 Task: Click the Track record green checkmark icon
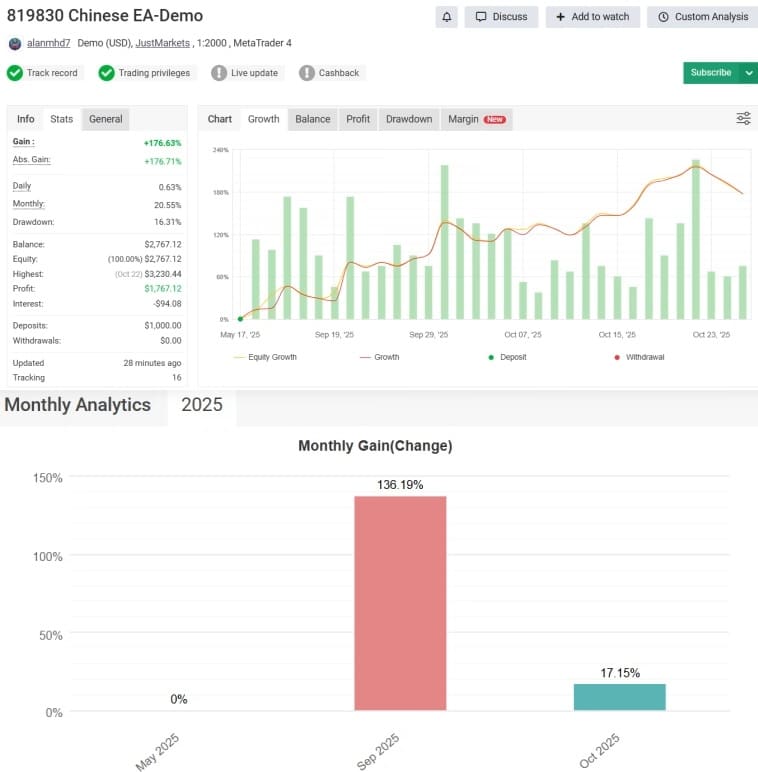pyautogui.click(x=15, y=73)
